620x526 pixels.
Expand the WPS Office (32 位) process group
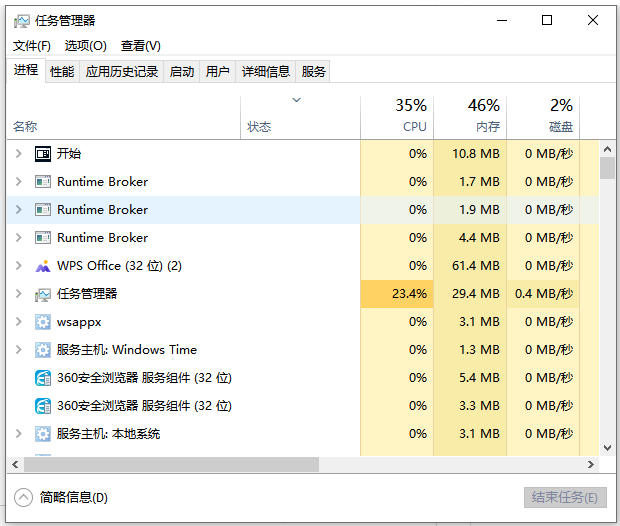coord(18,266)
